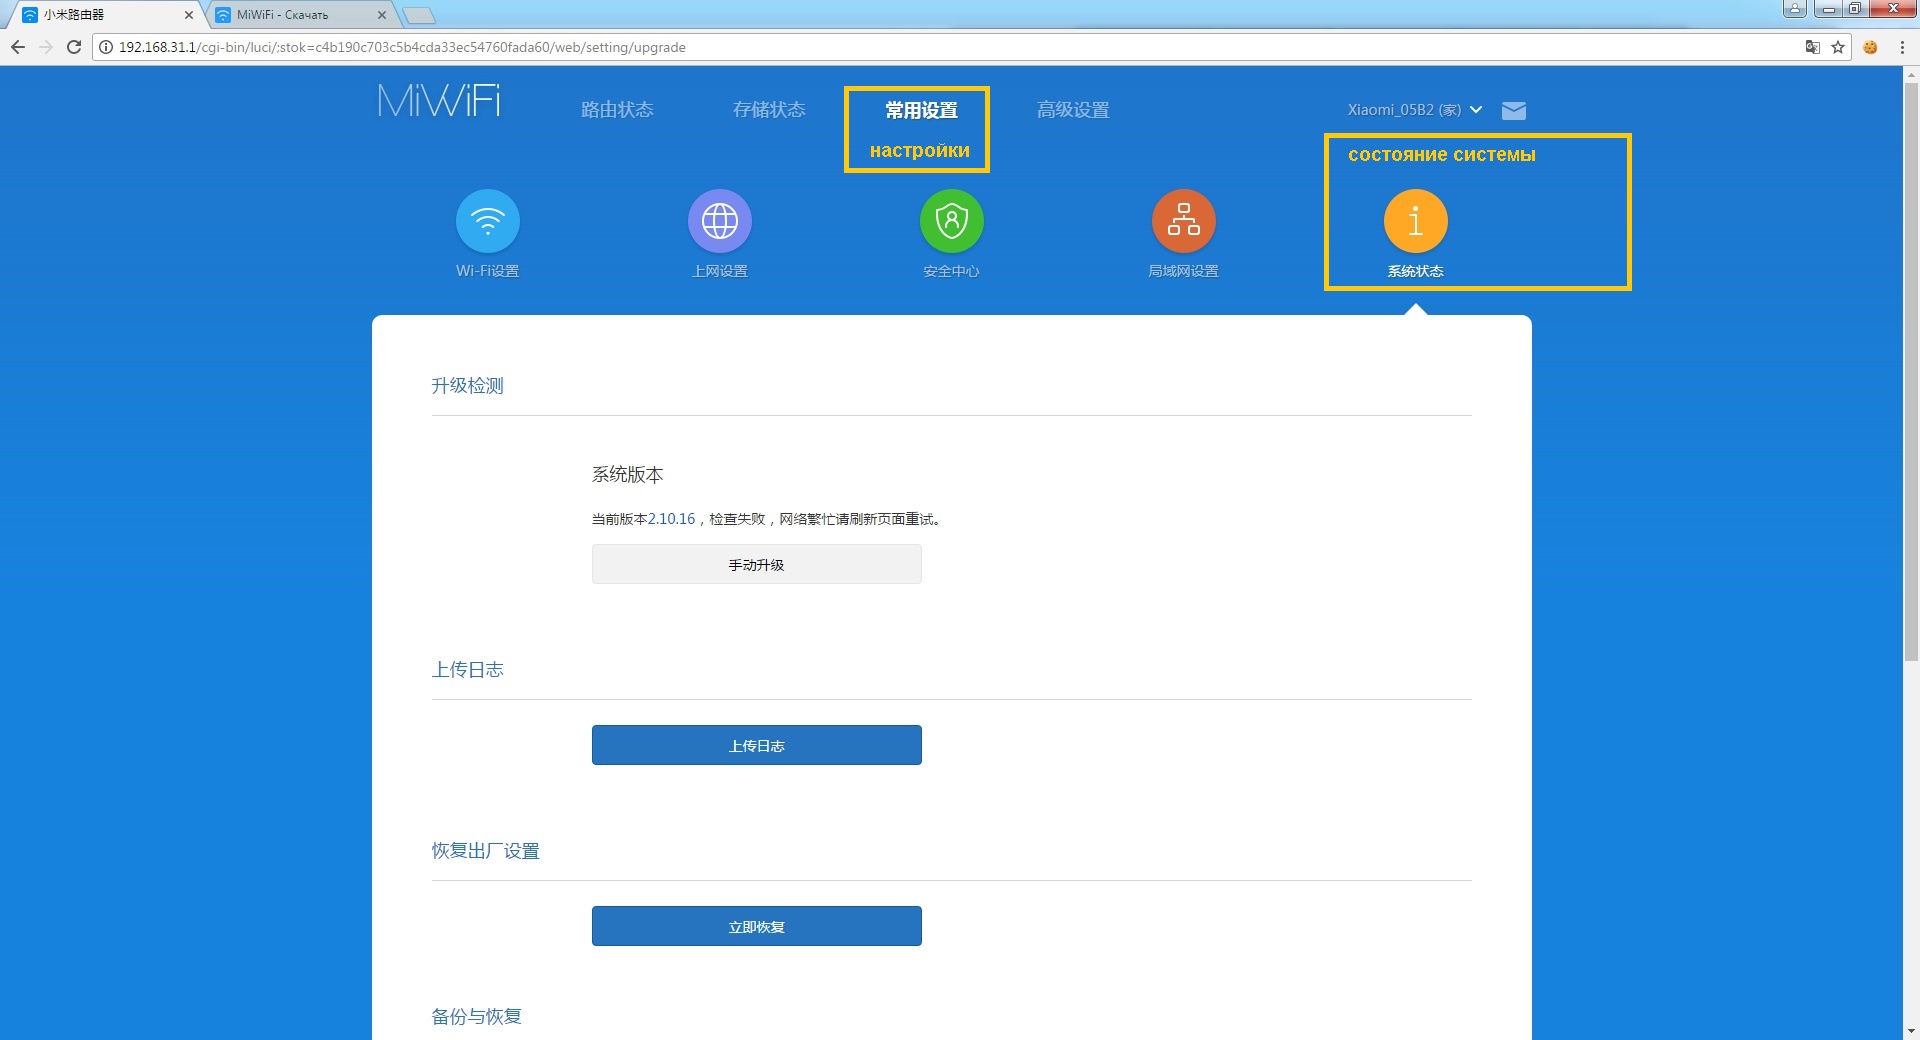The image size is (1920, 1040).
Task: Click the 备份与恢复 section heading
Action: click(x=476, y=1017)
